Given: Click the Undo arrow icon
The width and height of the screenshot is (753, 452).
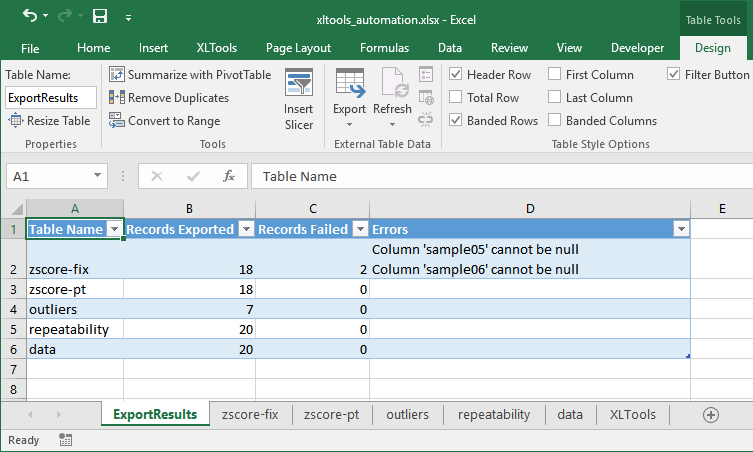Looking at the screenshot, I should 30,17.
